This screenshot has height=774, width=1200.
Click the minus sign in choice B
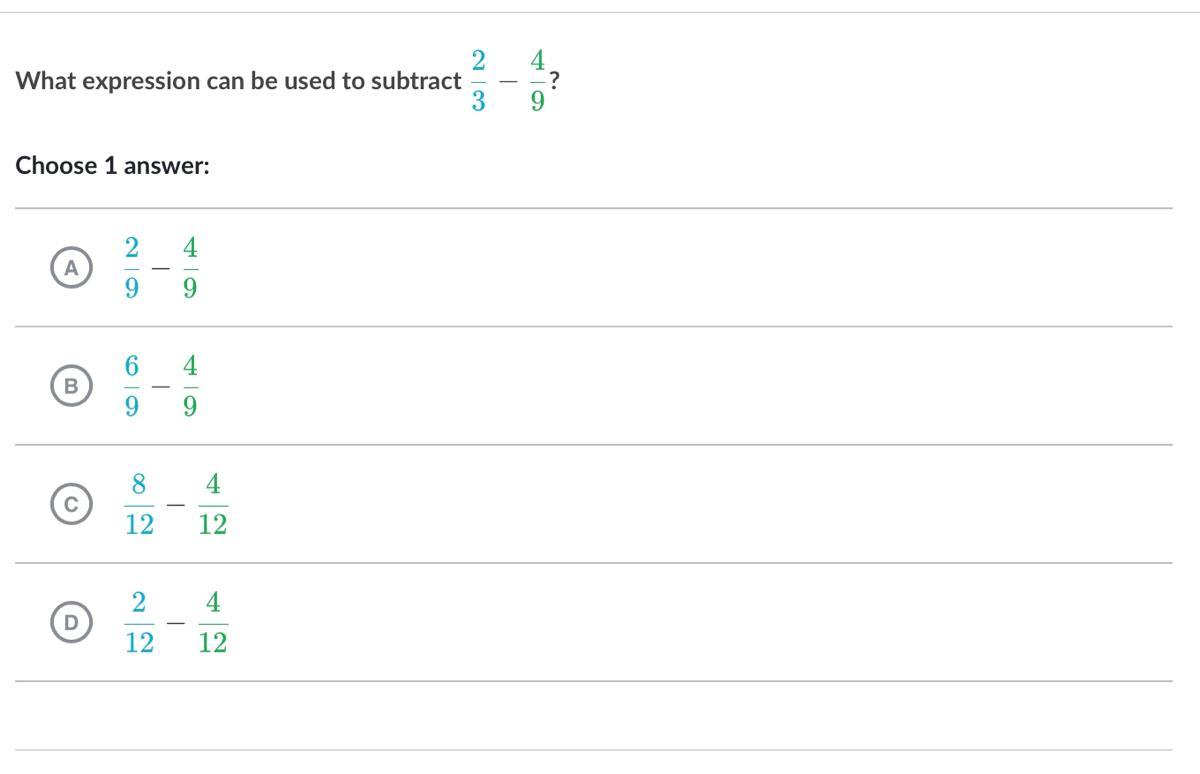(x=161, y=386)
